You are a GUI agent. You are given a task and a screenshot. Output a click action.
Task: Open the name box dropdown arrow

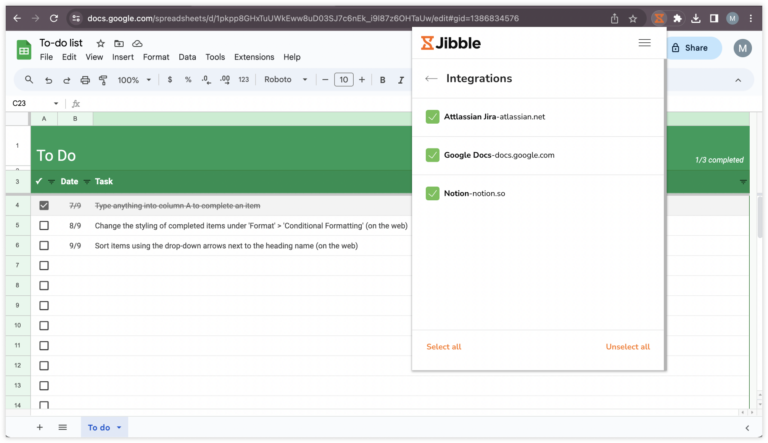pos(56,103)
